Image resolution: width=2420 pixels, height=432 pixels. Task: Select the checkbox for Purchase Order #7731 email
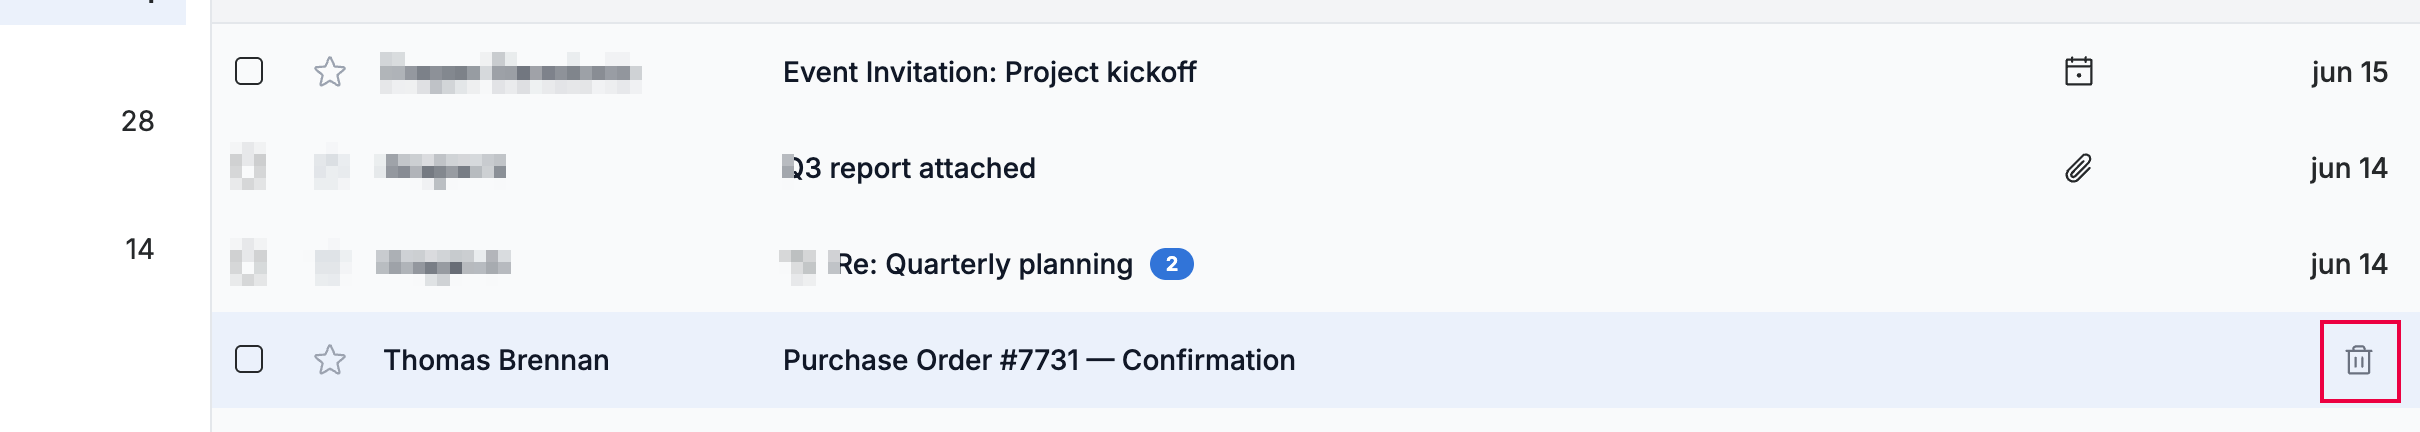click(249, 359)
